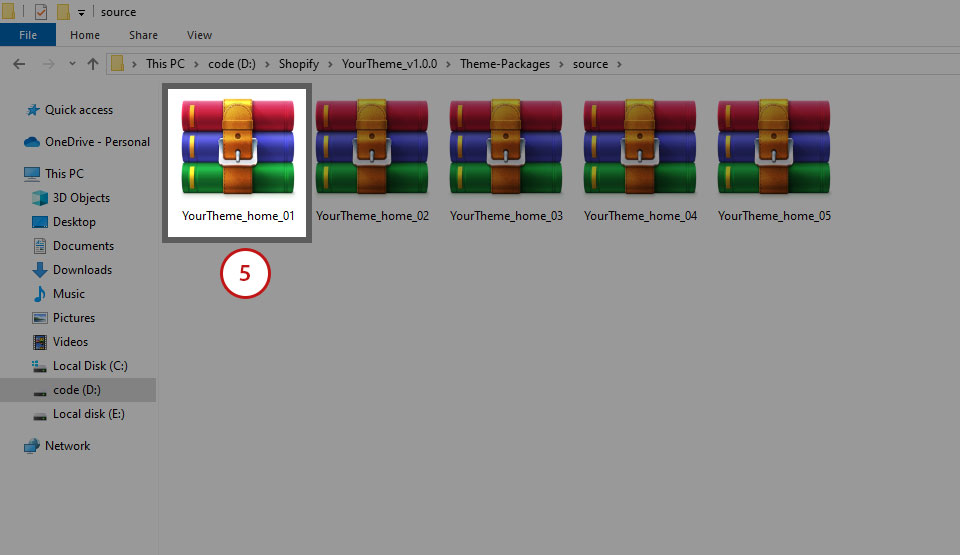960x555 pixels.
Task: Navigate back with the back arrow
Action: tap(18, 64)
